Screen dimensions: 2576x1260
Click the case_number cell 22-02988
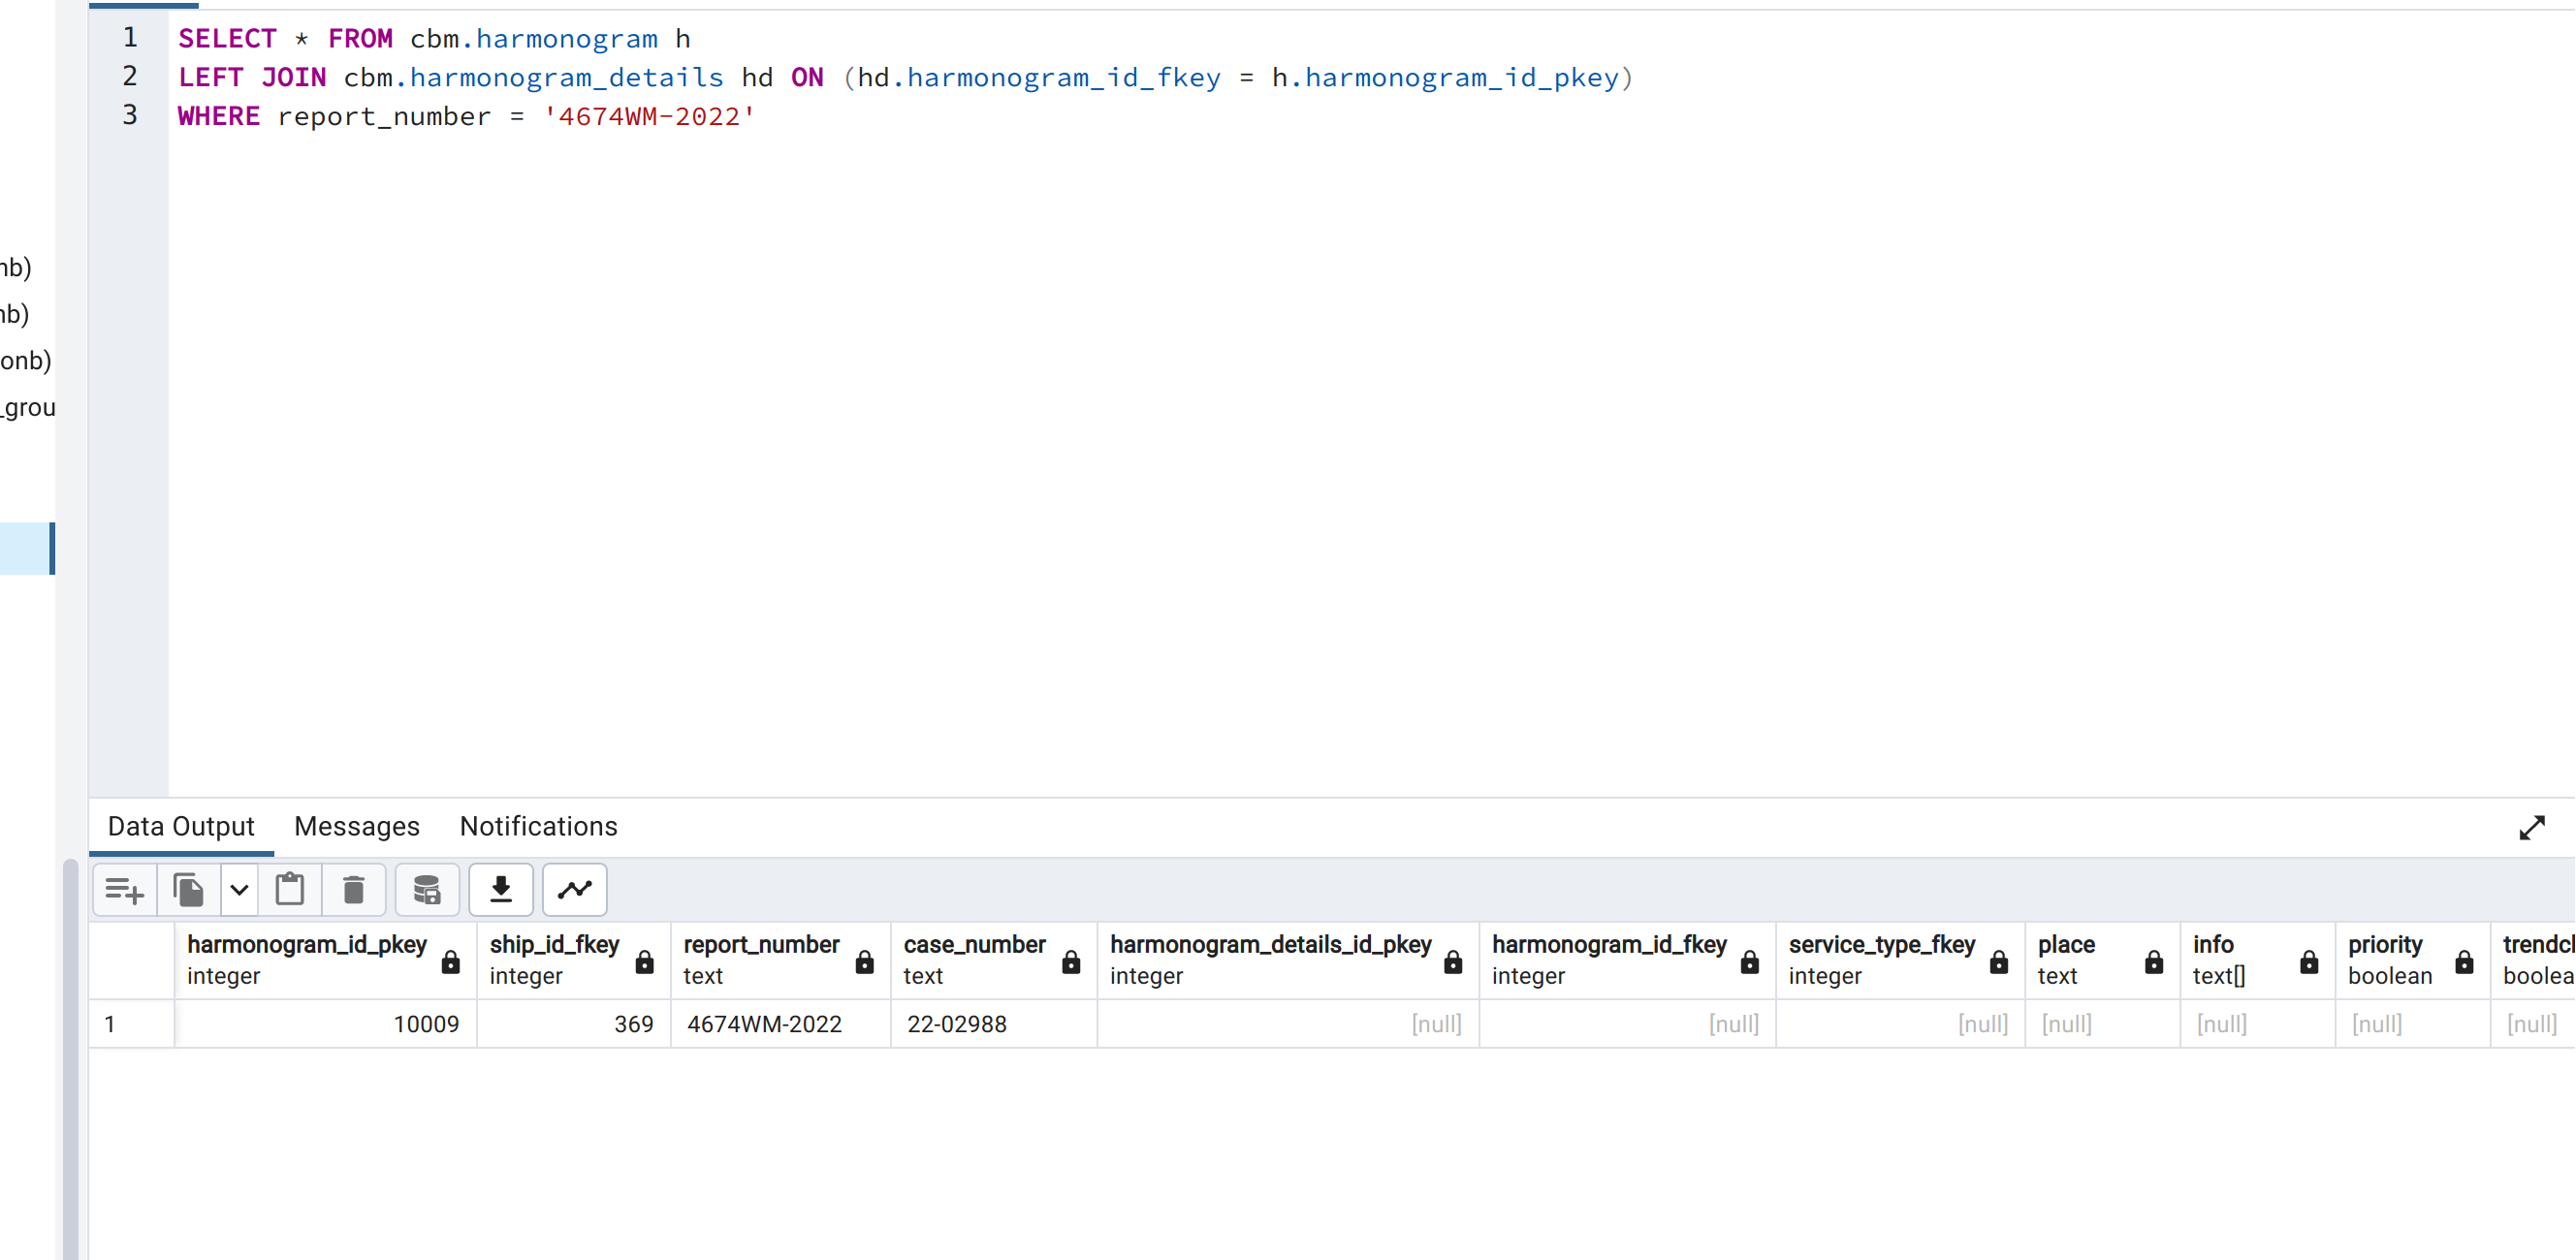[x=957, y=1024]
